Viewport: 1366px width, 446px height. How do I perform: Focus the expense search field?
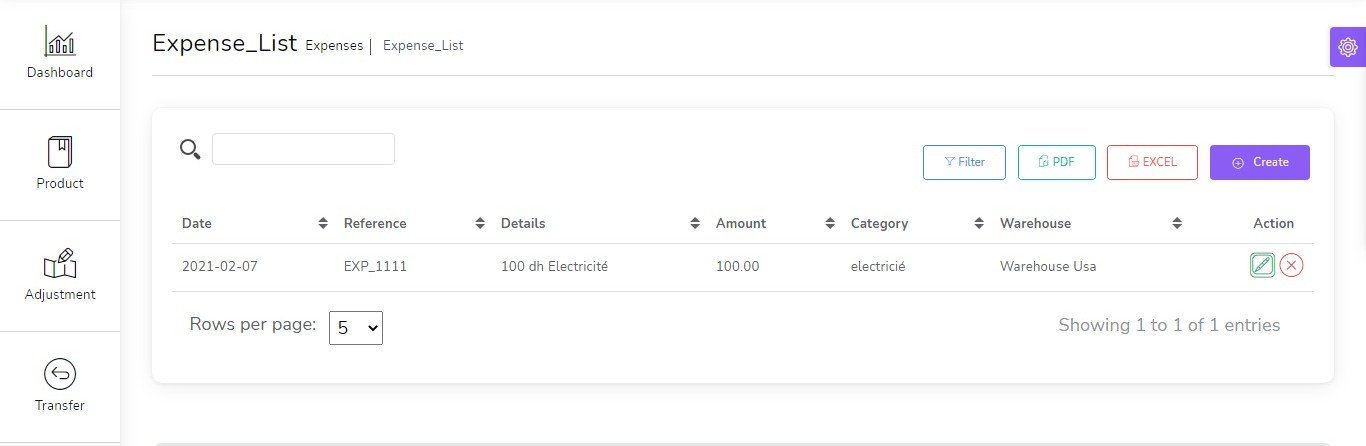point(303,149)
